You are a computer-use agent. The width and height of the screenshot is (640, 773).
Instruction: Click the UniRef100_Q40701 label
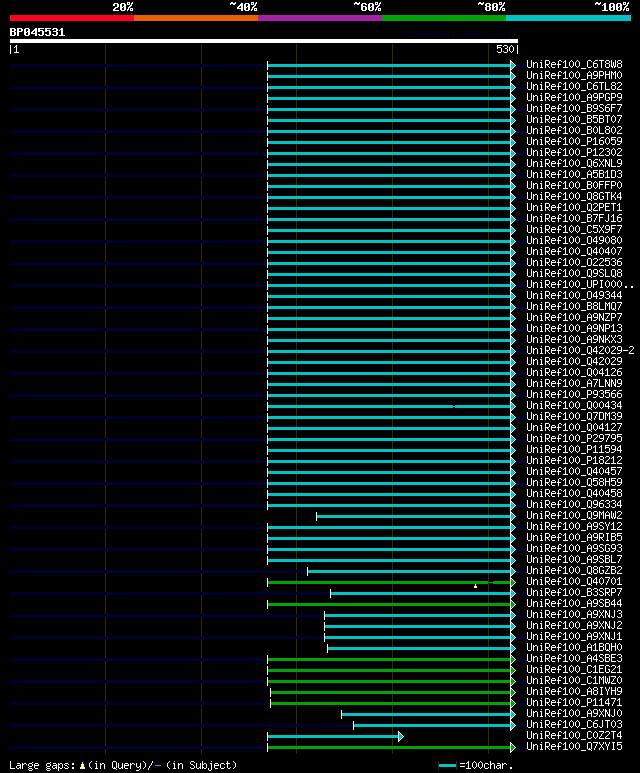pos(574,582)
